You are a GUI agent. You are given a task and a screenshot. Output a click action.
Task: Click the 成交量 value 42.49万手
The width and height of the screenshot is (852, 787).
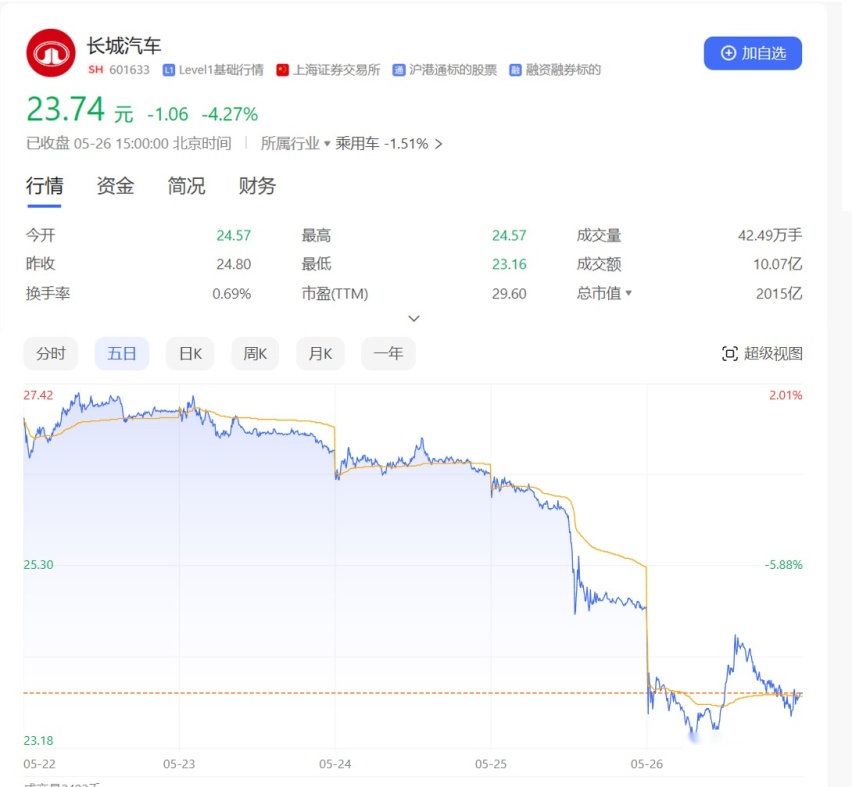[x=770, y=235]
